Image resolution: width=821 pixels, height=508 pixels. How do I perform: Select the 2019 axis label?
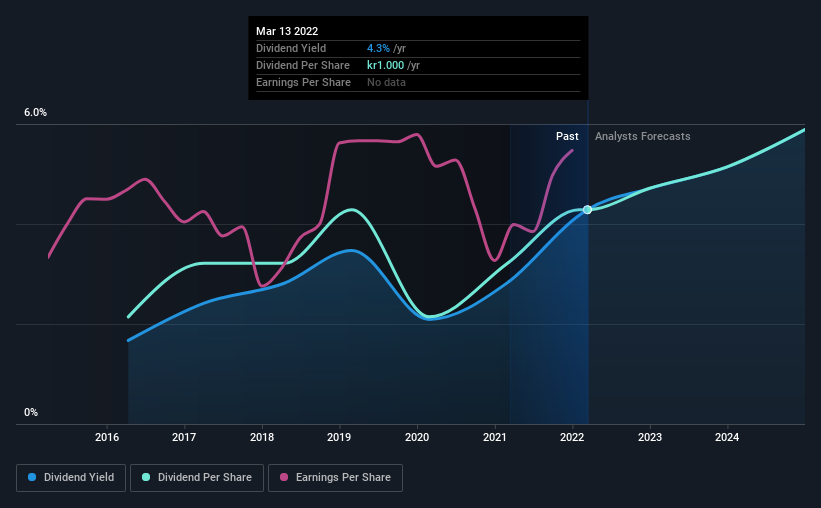[x=339, y=437]
